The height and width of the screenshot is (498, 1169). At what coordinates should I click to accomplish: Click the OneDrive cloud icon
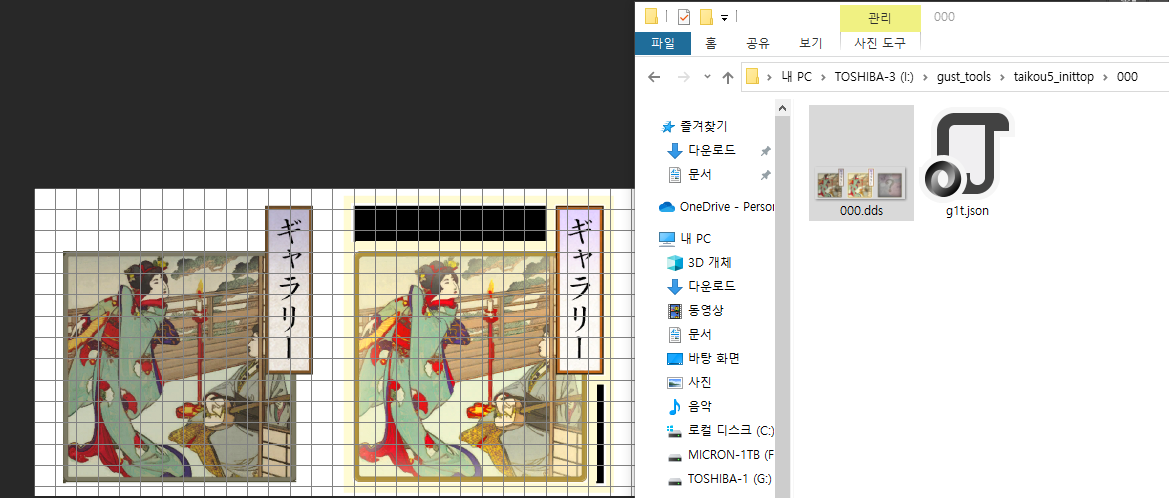[x=667, y=207]
